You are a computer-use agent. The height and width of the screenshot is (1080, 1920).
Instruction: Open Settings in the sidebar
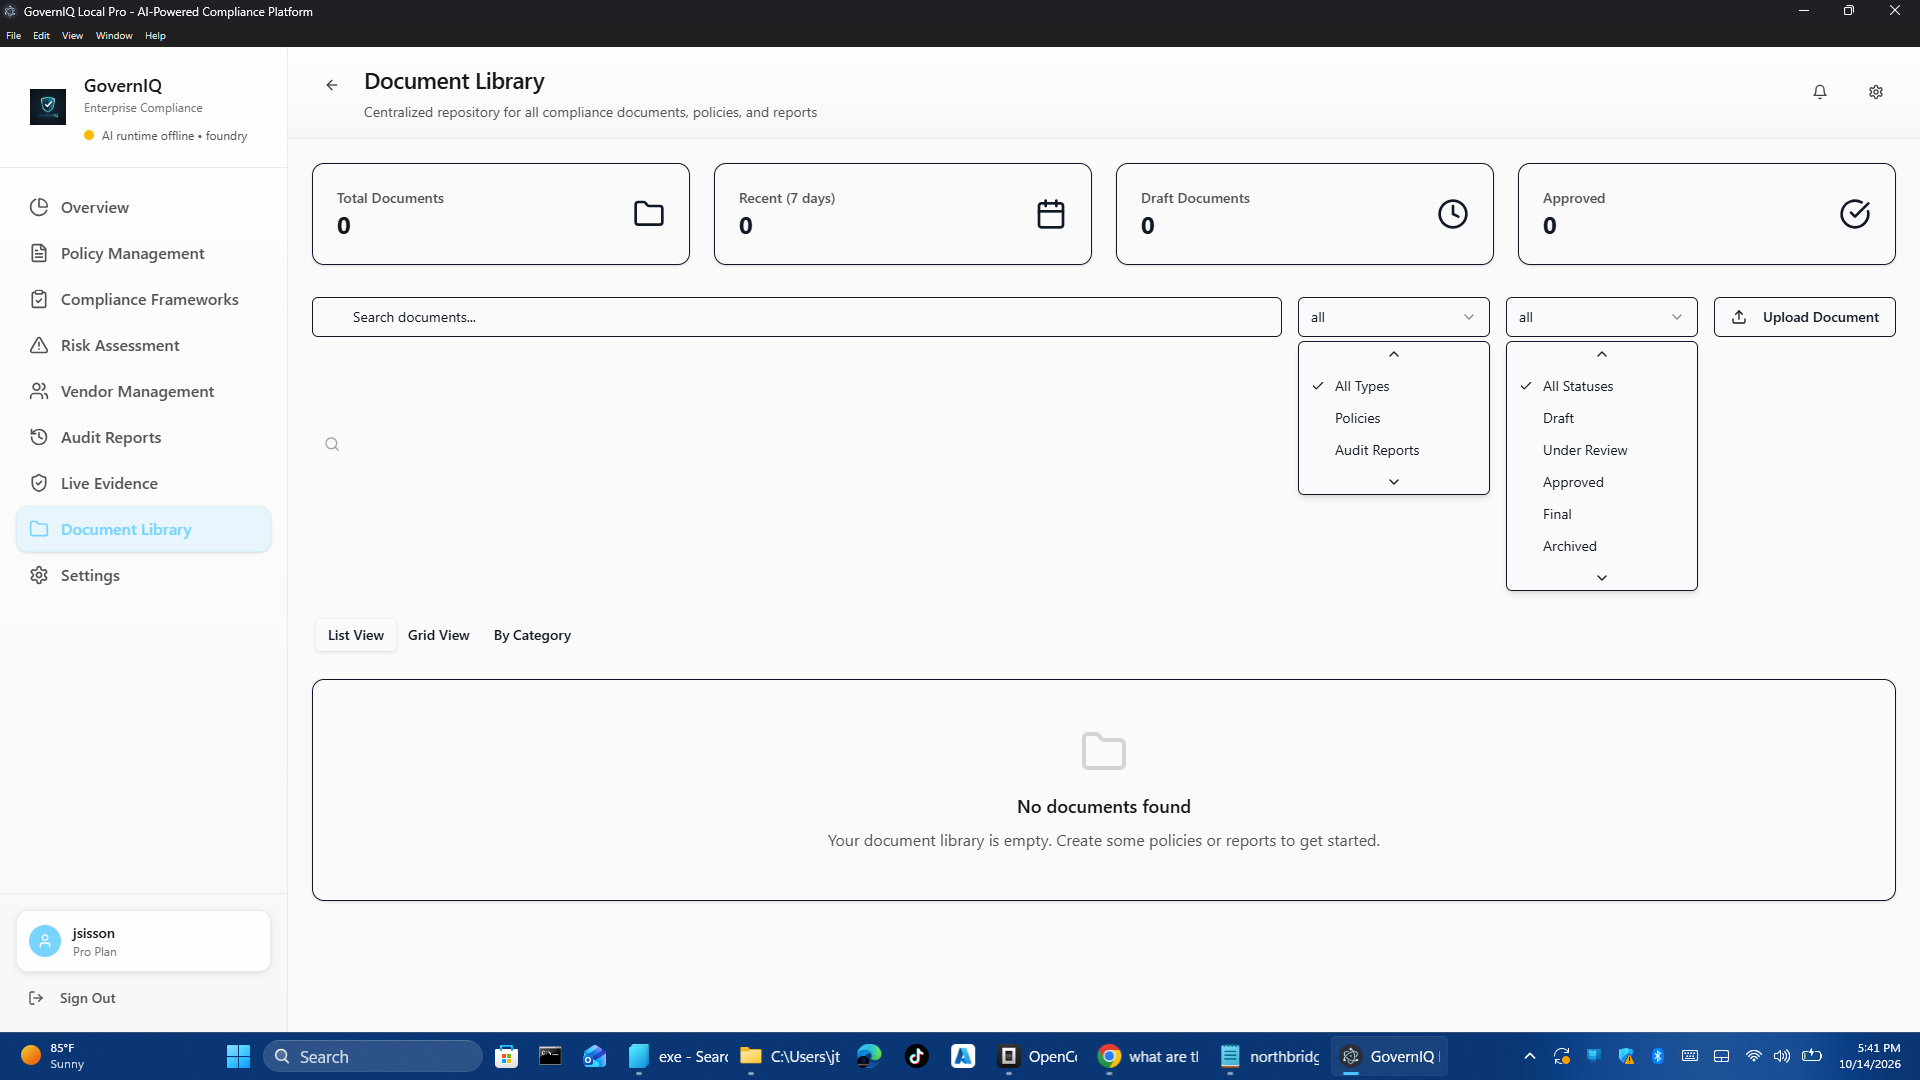(143, 575)
